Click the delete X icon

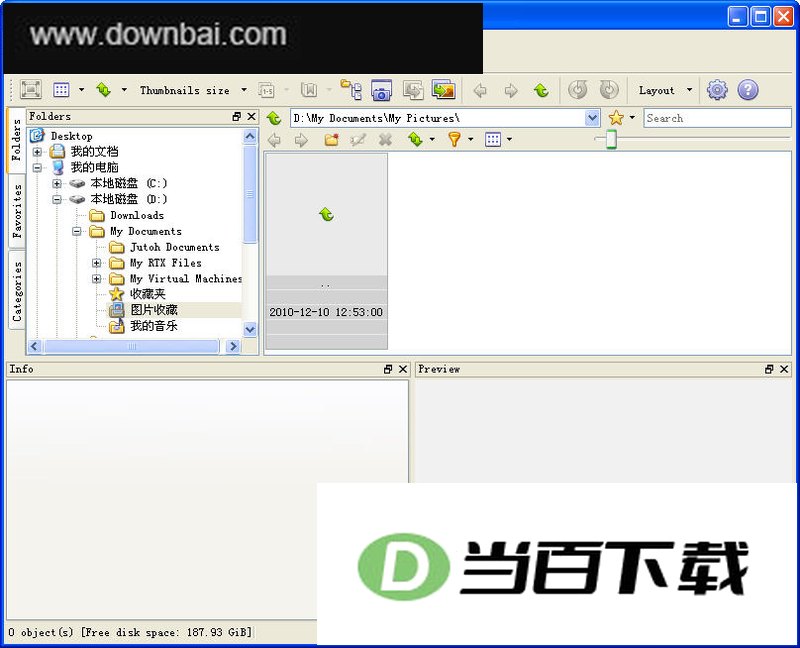385,139
